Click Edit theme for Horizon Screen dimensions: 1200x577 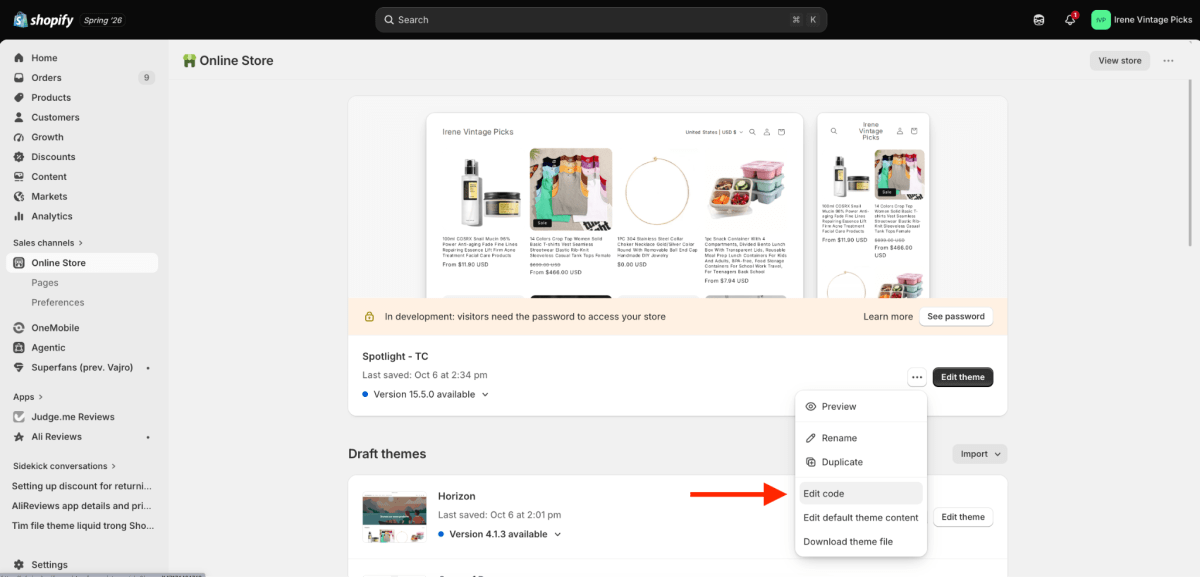[x=964, y=517]
